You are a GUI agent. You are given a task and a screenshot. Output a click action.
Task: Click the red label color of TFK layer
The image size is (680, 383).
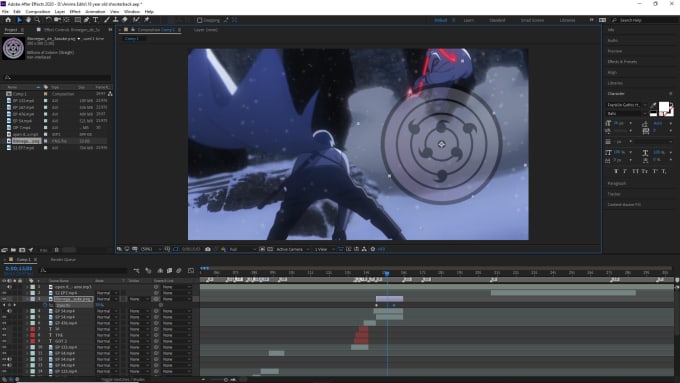coord(33,335)
